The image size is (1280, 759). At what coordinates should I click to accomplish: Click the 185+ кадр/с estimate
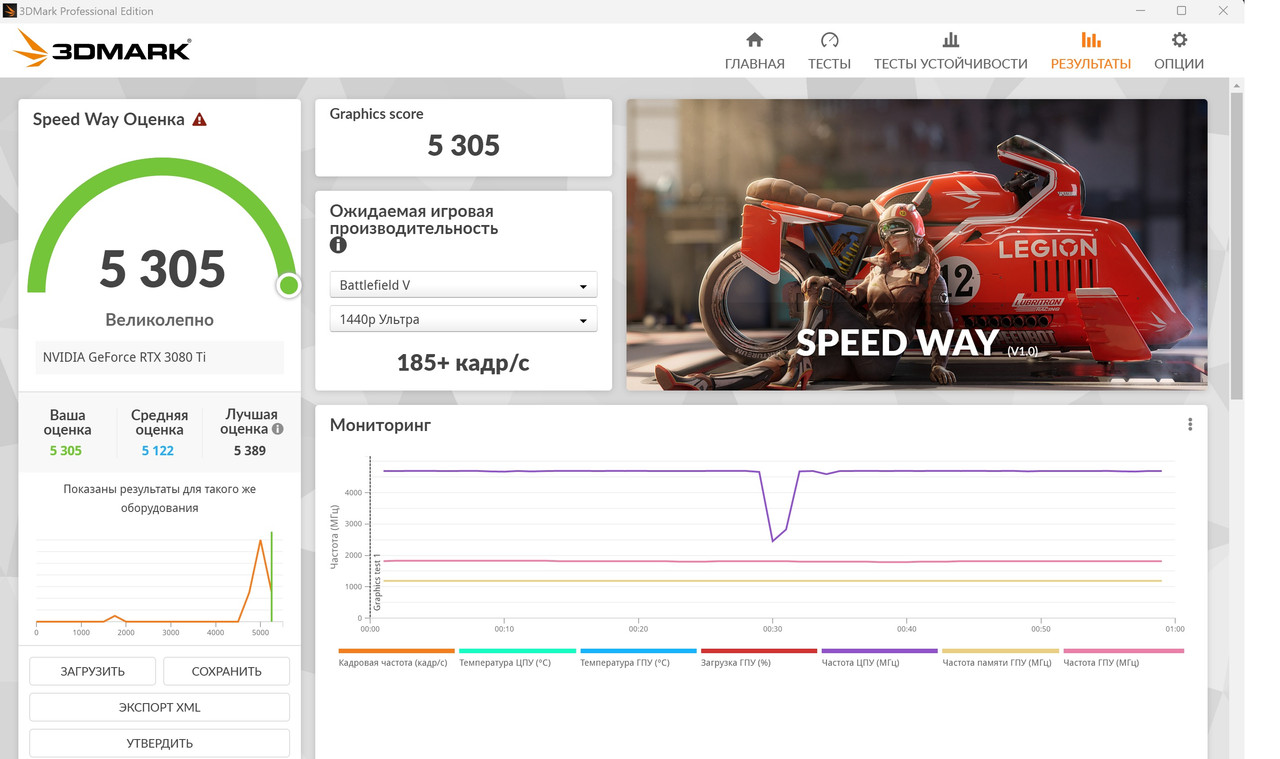click(x=463, y=362)
